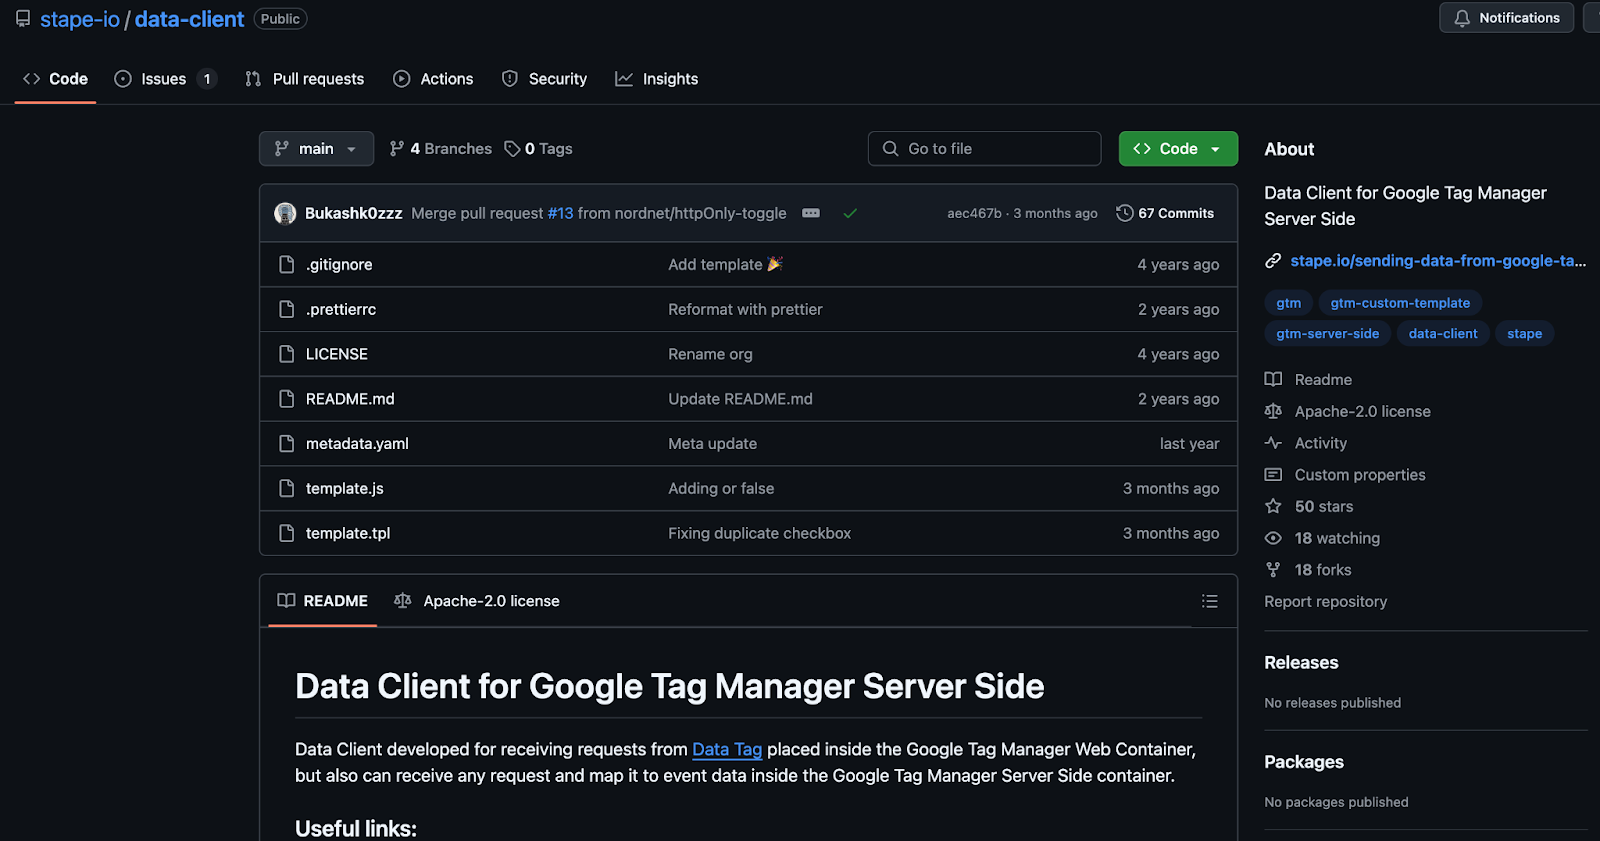
Task: Open the Insights tab
Action: tap(657, 79)
